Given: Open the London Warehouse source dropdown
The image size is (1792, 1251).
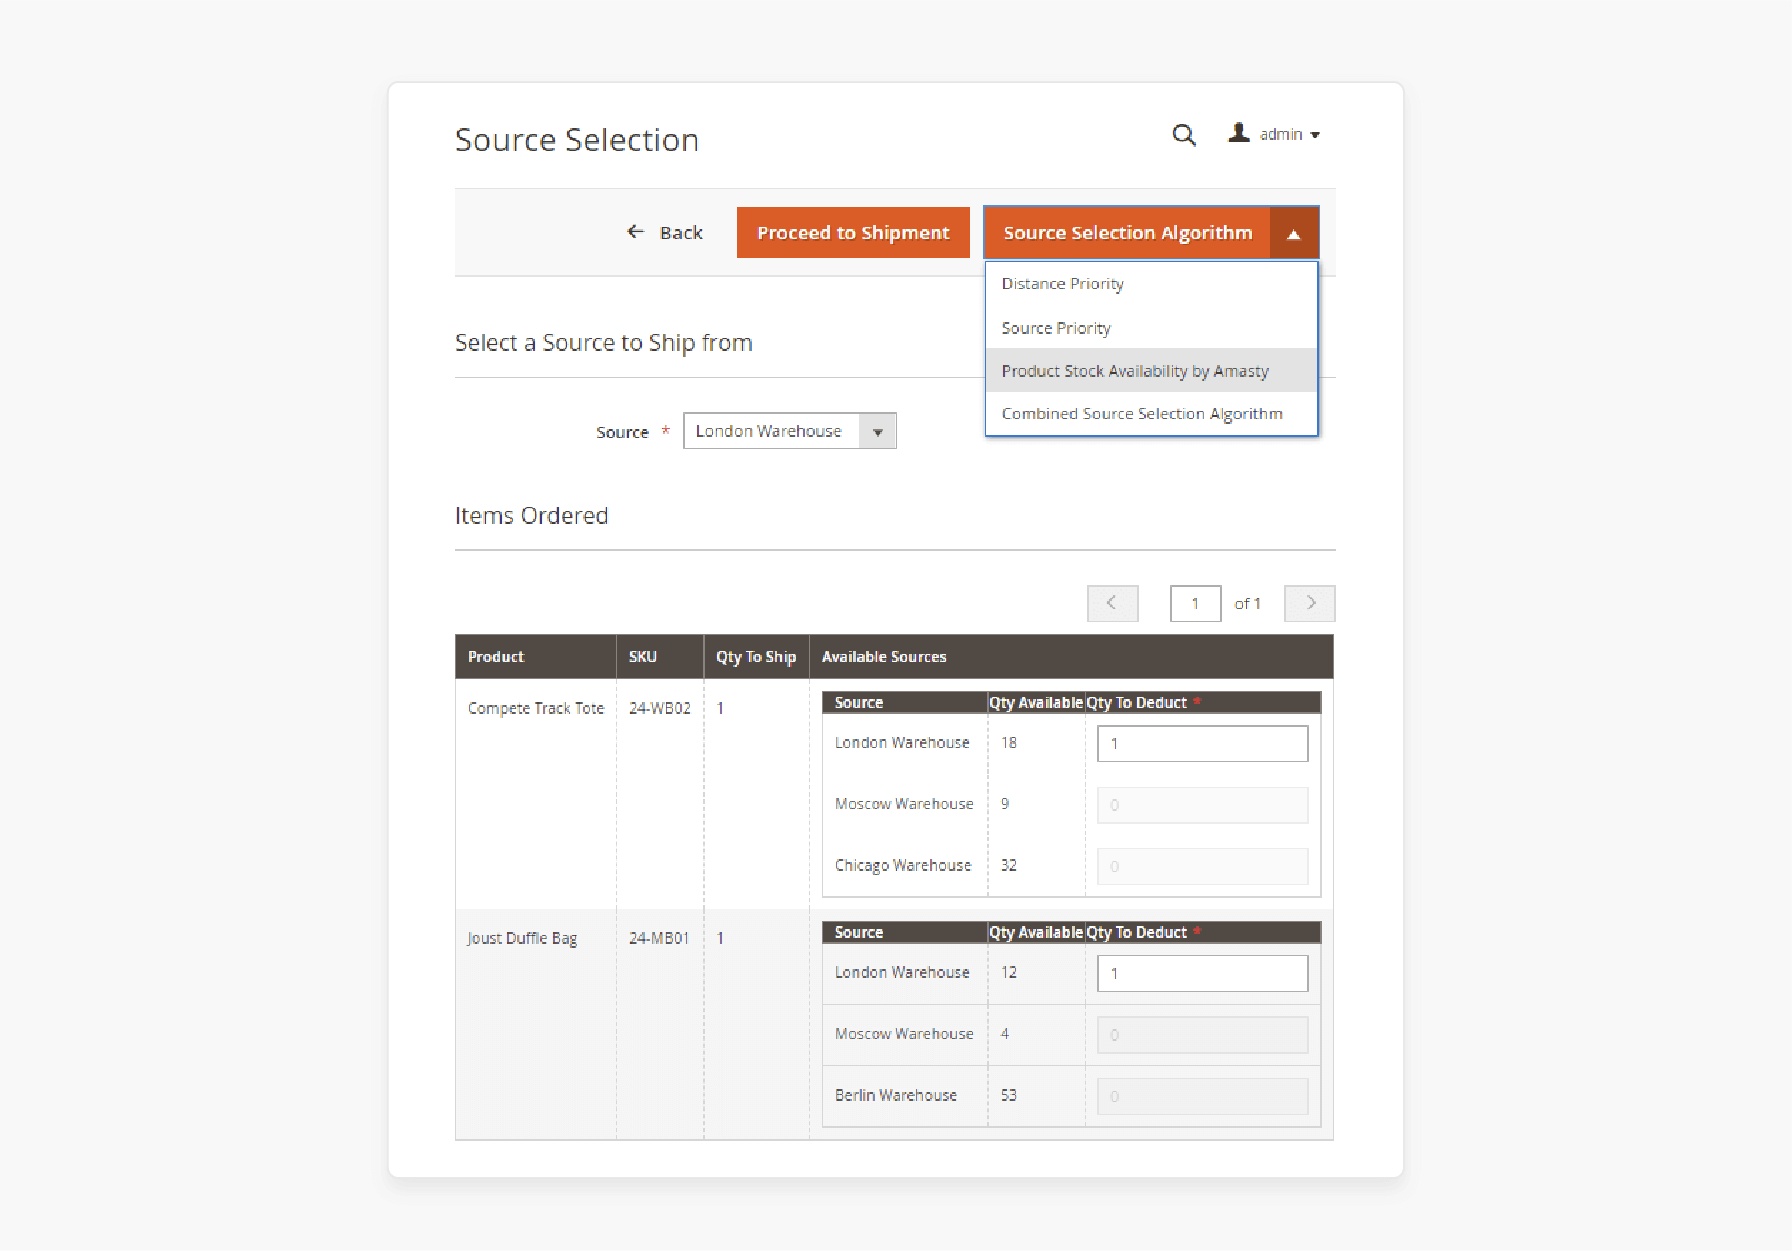Looking at the screenshot, I should coord(789,431).
